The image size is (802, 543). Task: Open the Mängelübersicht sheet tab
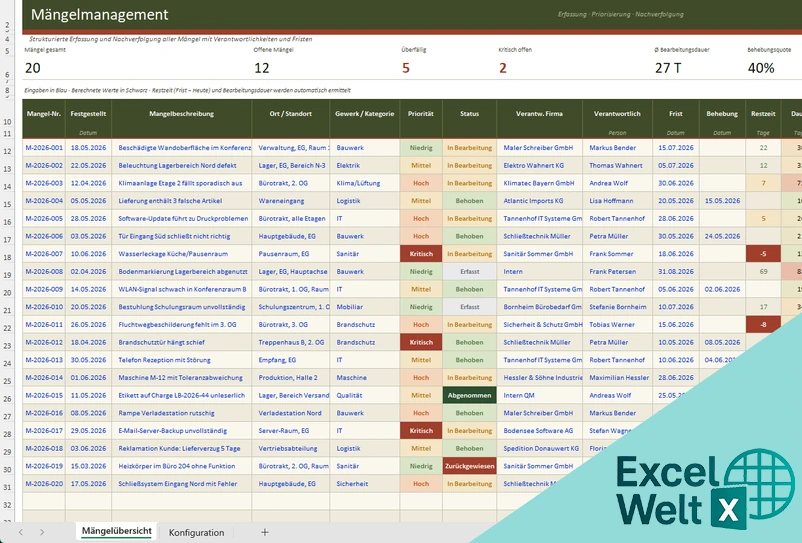tap(117, 531)
